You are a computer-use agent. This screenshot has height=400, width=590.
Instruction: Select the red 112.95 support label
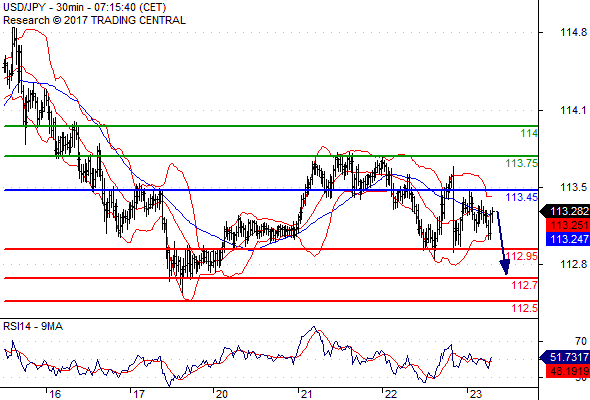click(x=522, y=256)
